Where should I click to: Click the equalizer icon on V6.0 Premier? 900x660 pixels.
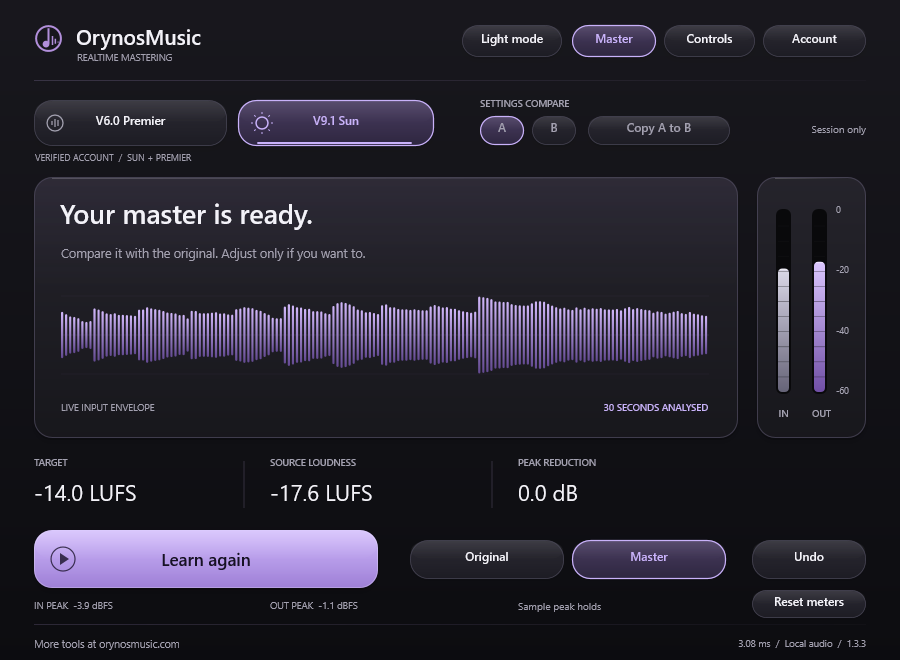tap(55, 122)
